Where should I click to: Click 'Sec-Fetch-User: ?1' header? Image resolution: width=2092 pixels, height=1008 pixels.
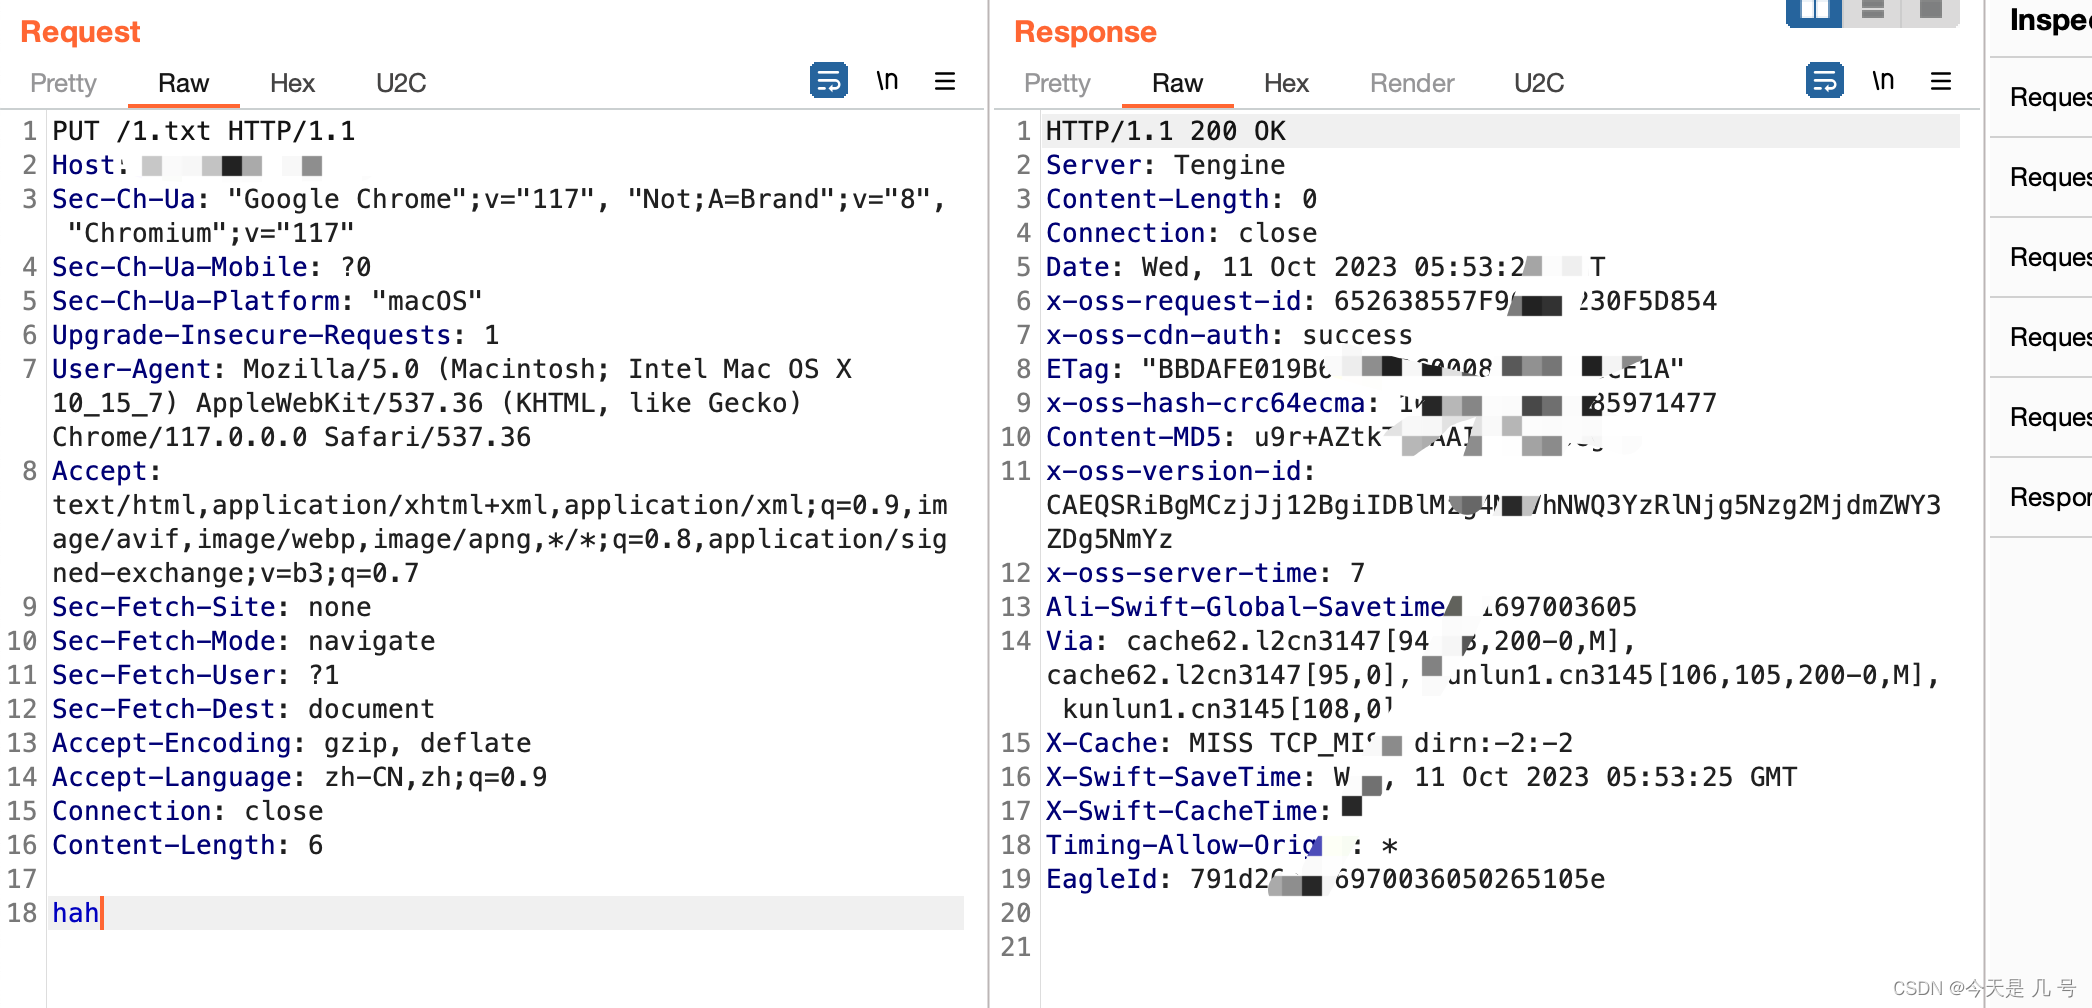tap(196, 675)
